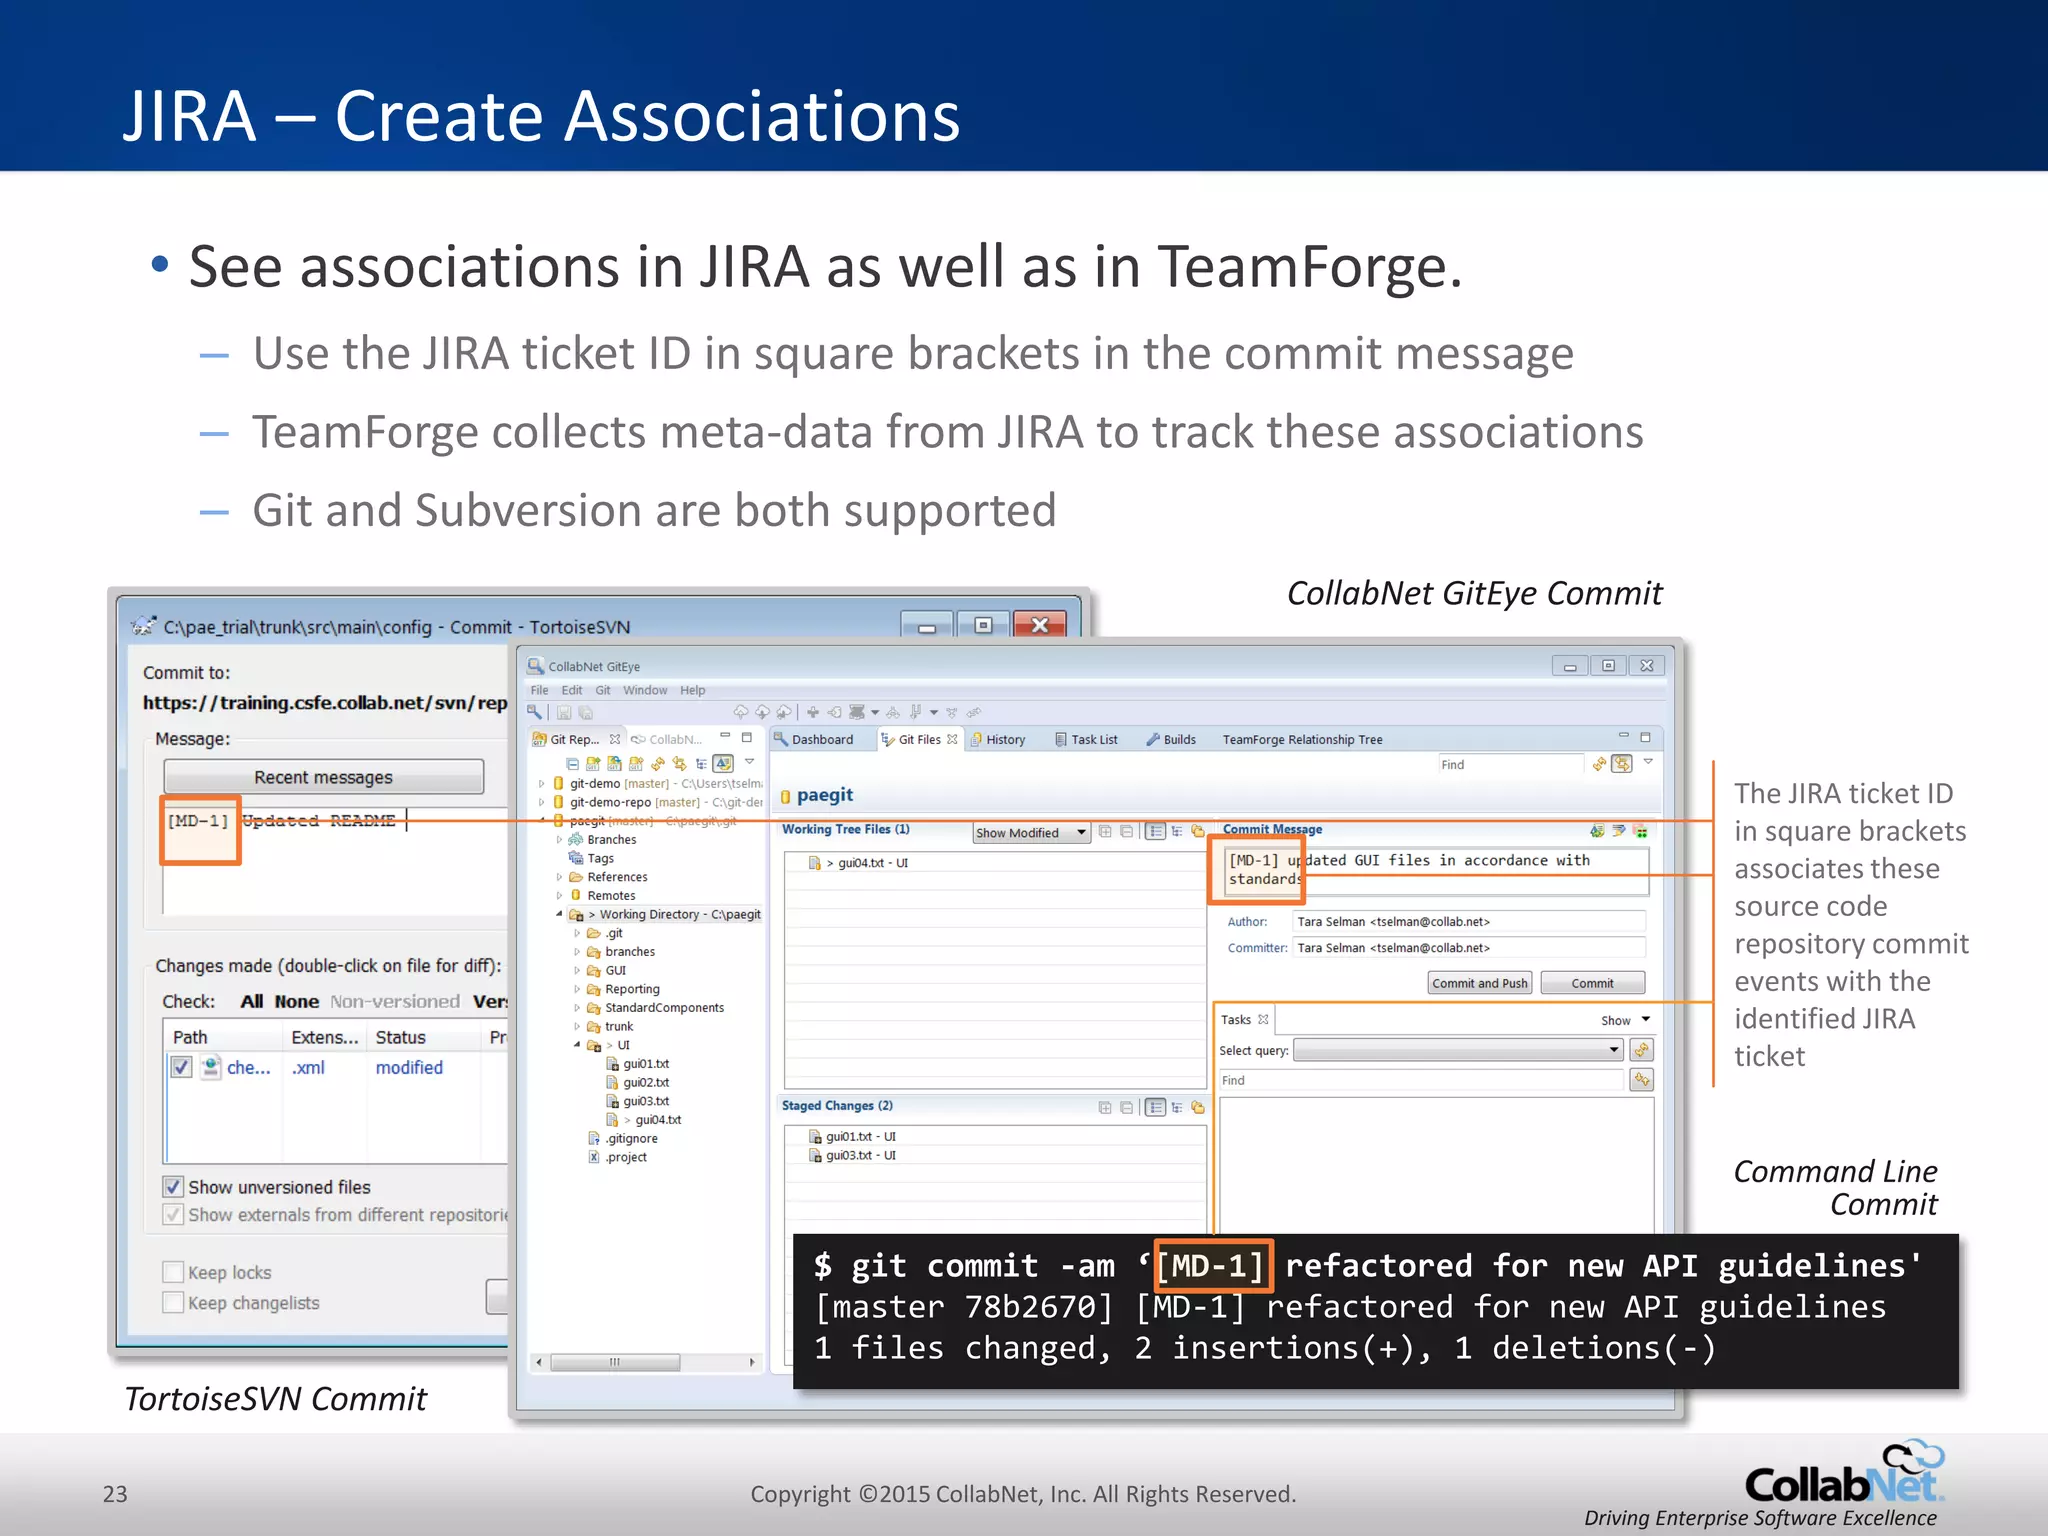The height and width of the screenshot is (1536, 2048).
Task: Uncheck the che... .xml file checkbox
Action: tap(181, 1067)
